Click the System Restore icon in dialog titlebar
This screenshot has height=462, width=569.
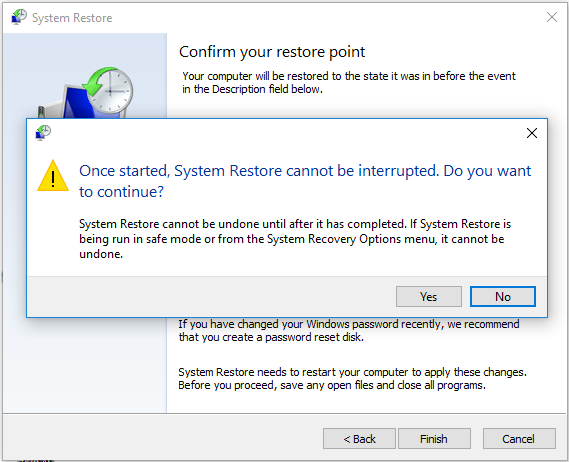pyautogui.click(x=43, y=133)
